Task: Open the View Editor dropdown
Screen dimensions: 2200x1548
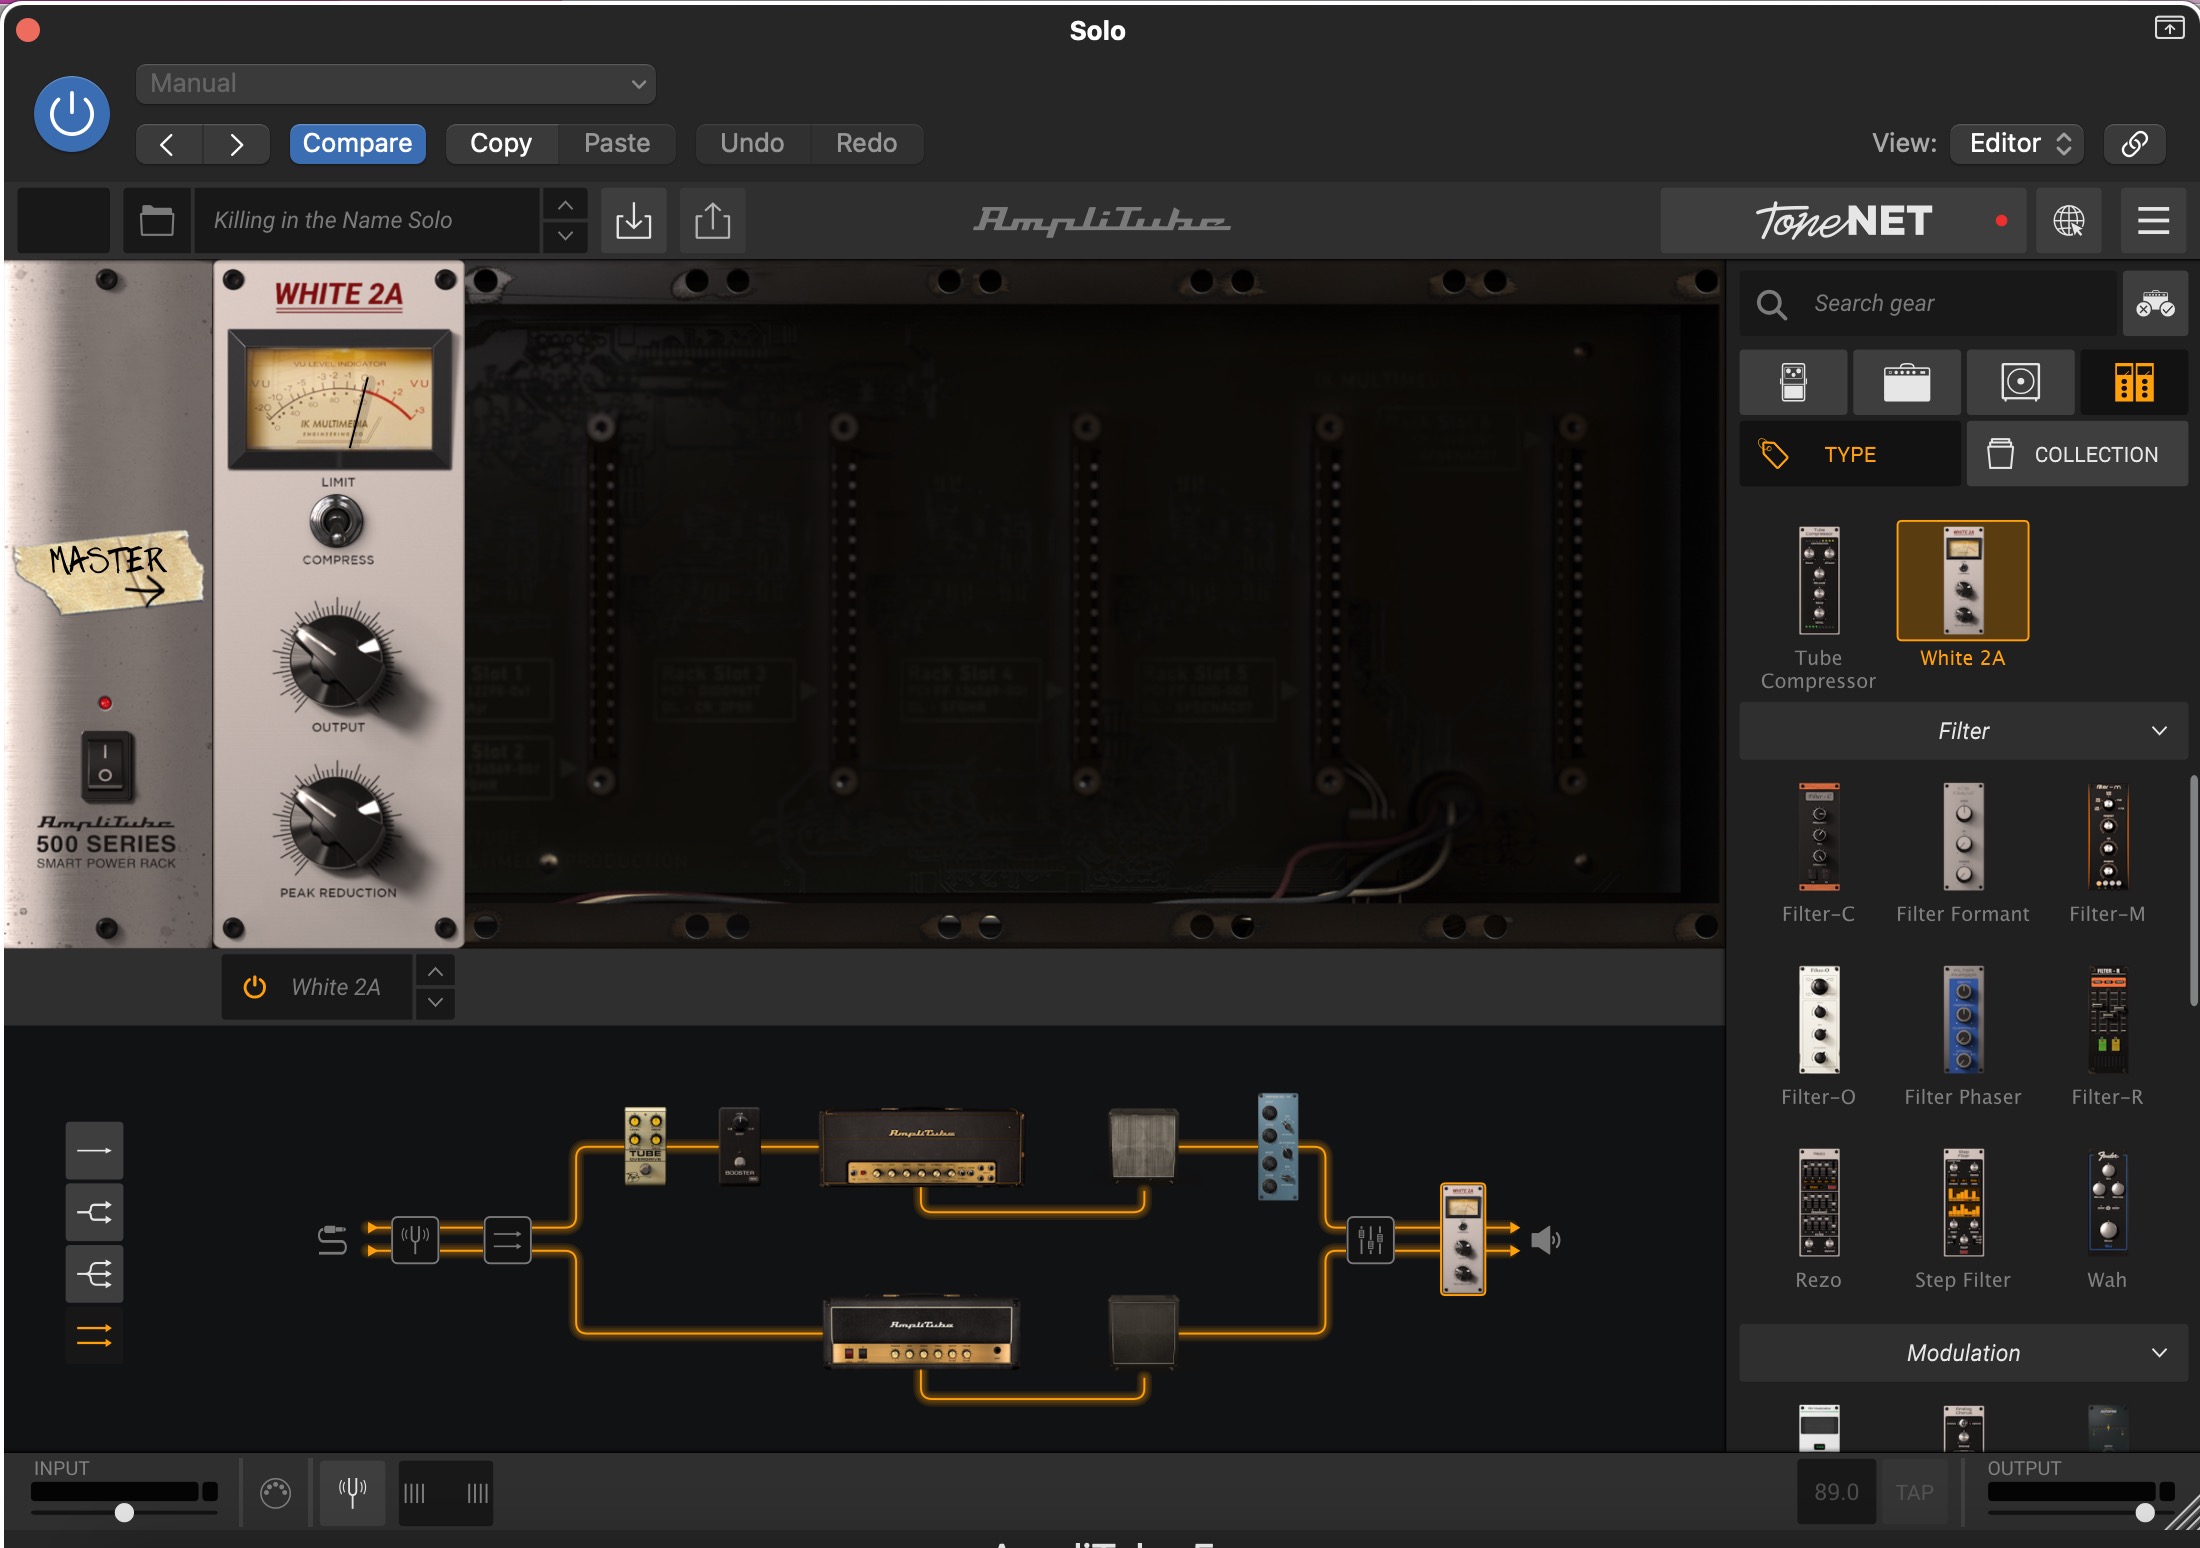Action: [2018, 143]
